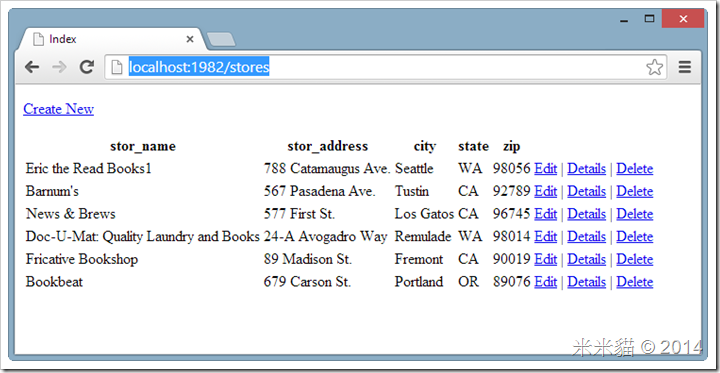Open the Chrome hamburger menu
Screen dimensions: 720x373
click(685, 68)
